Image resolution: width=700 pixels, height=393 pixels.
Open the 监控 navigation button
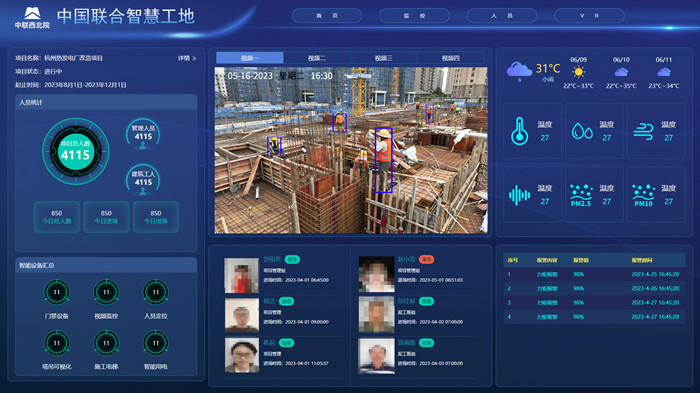[x=414, y=16]
